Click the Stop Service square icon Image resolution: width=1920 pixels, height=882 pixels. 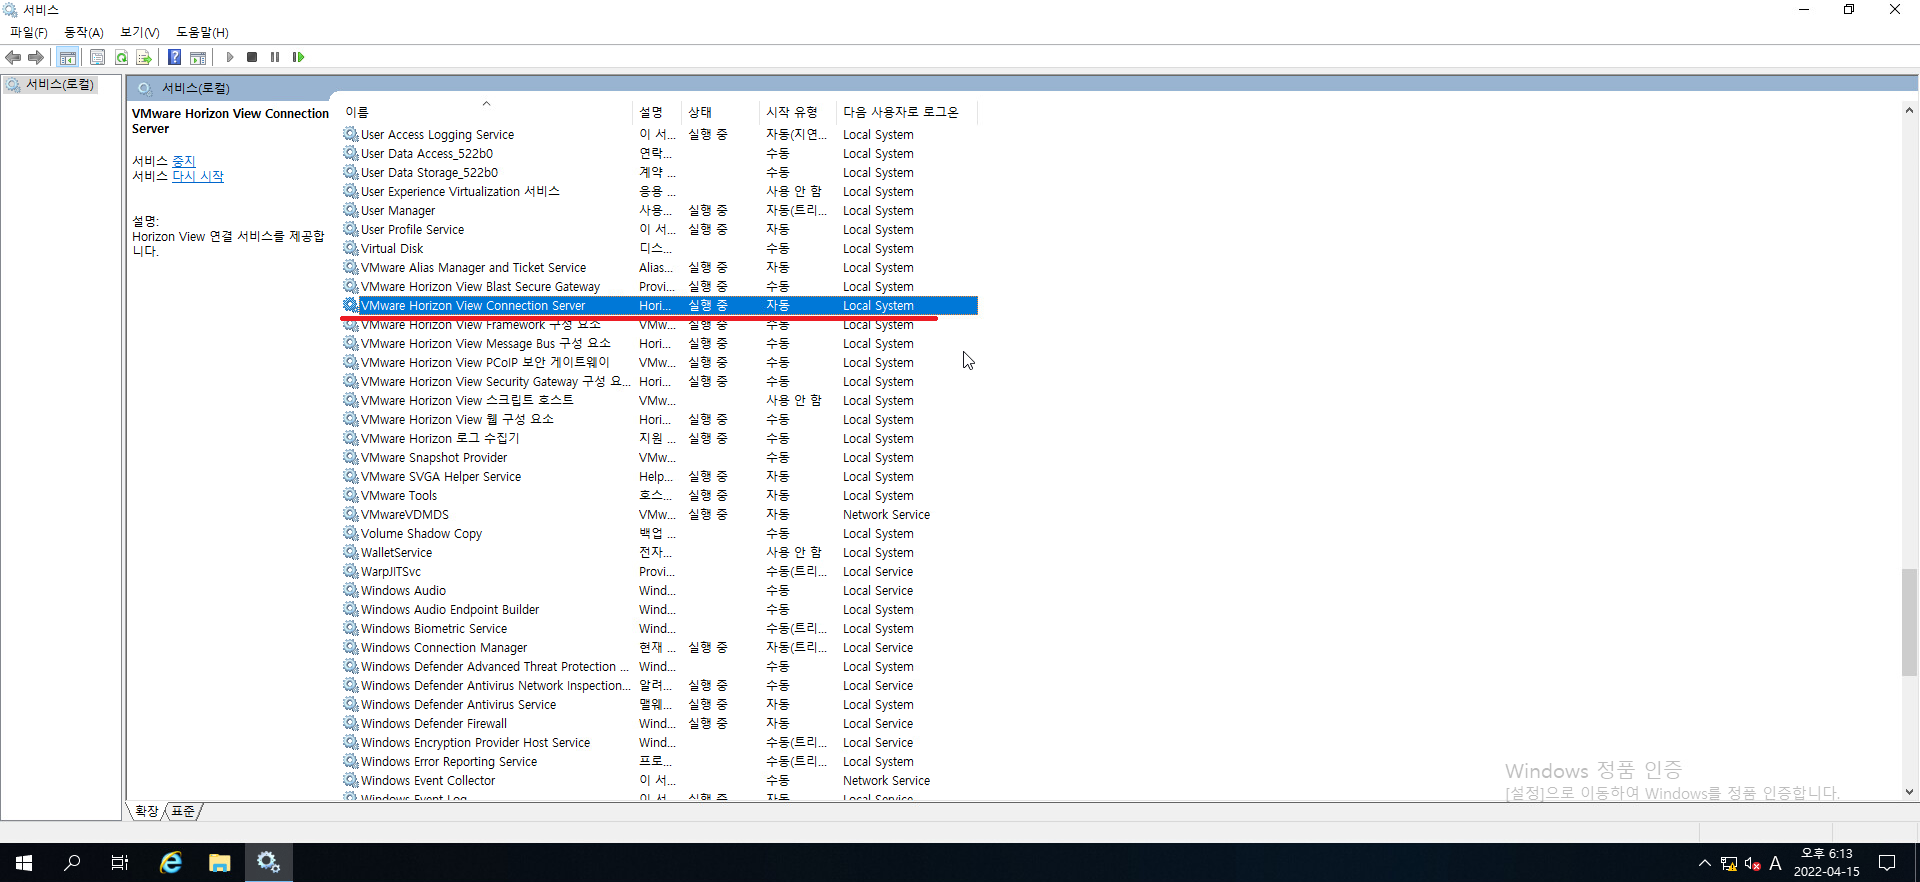tap(252, 57)
